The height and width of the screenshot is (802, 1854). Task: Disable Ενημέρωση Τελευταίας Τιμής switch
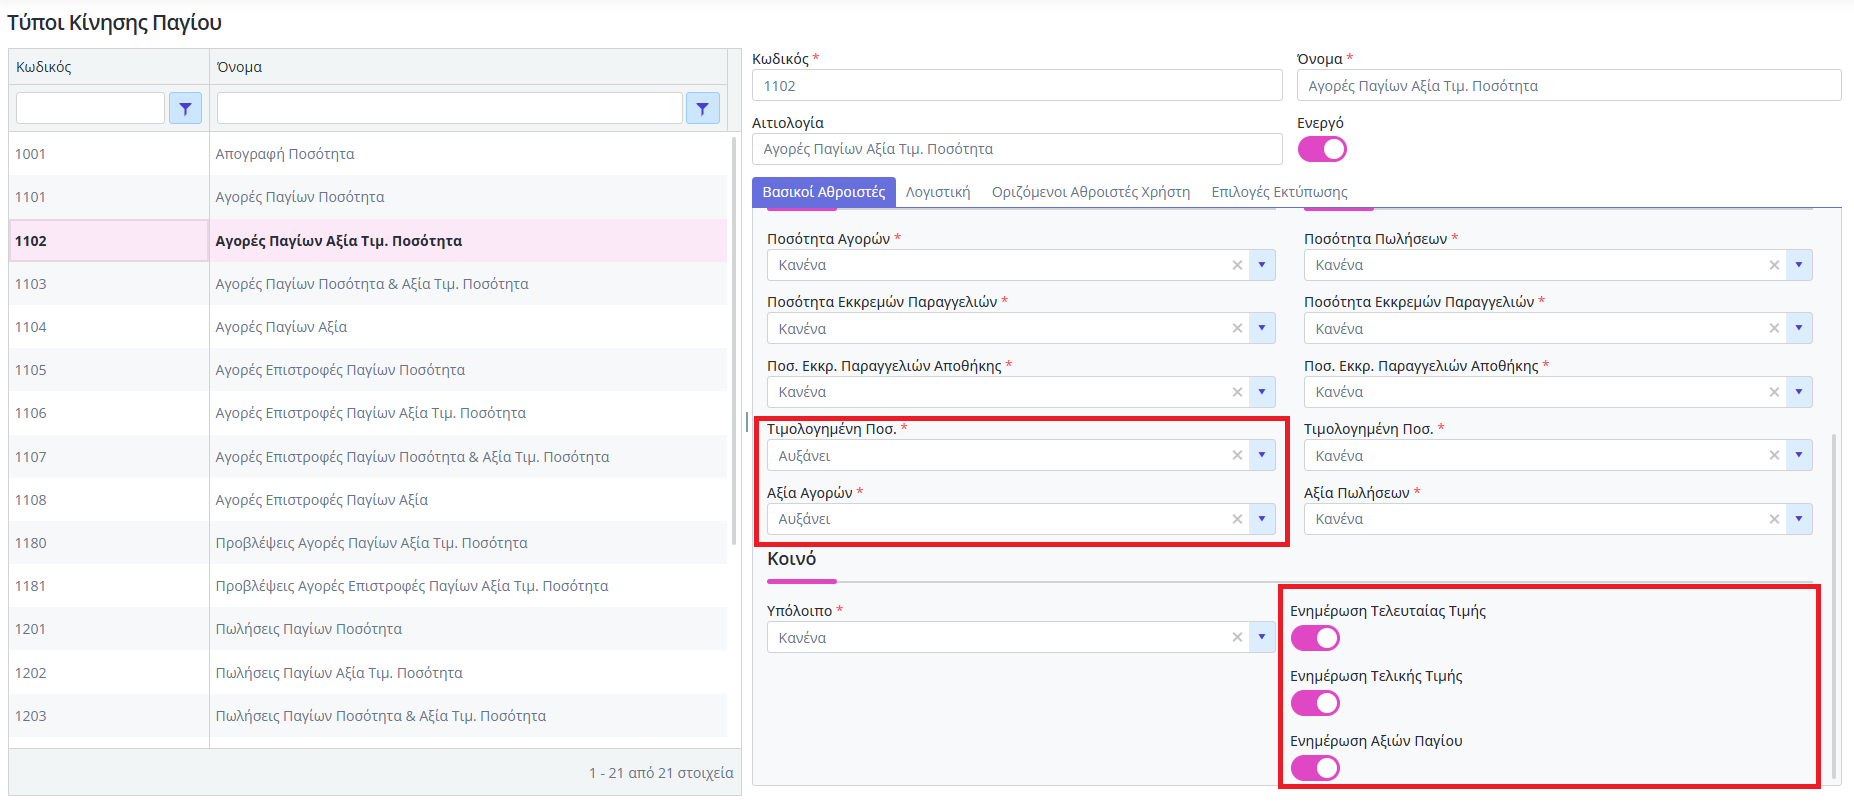coord(1314,638)
